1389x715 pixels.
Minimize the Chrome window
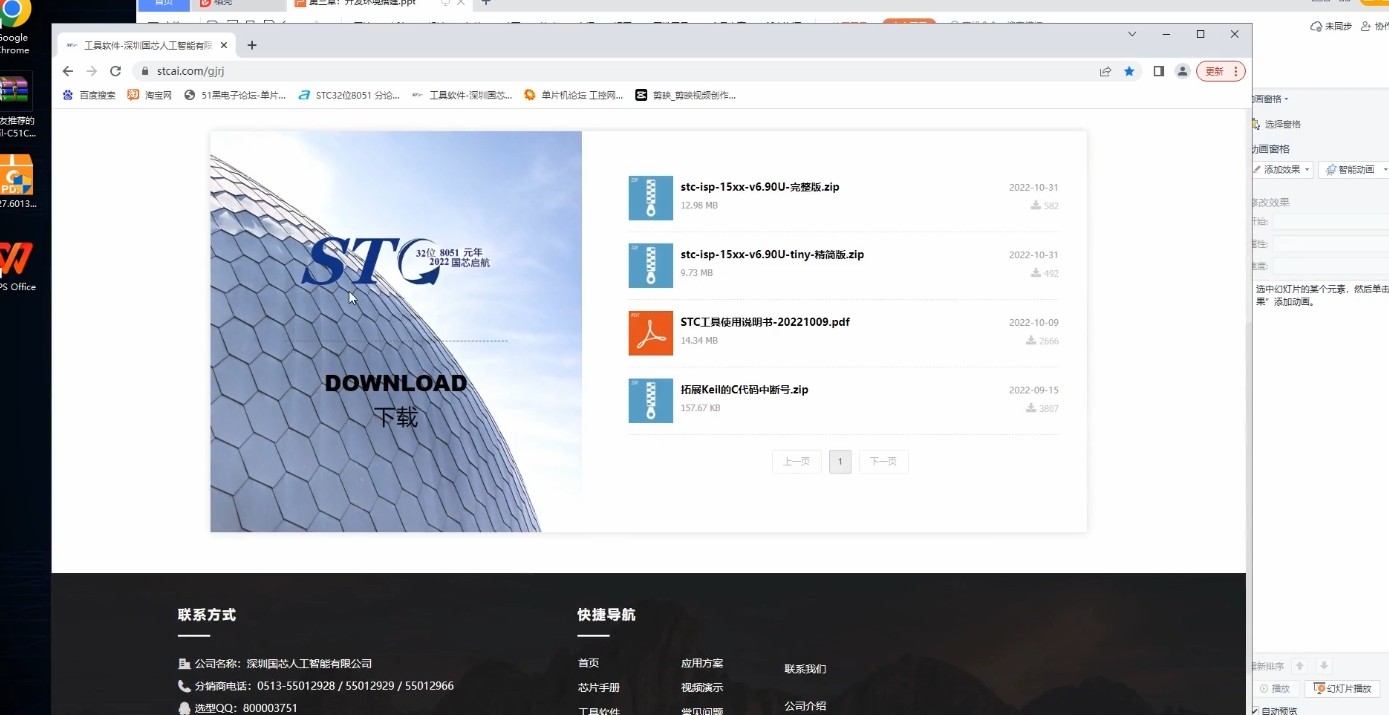click(x=1166, y=34)
